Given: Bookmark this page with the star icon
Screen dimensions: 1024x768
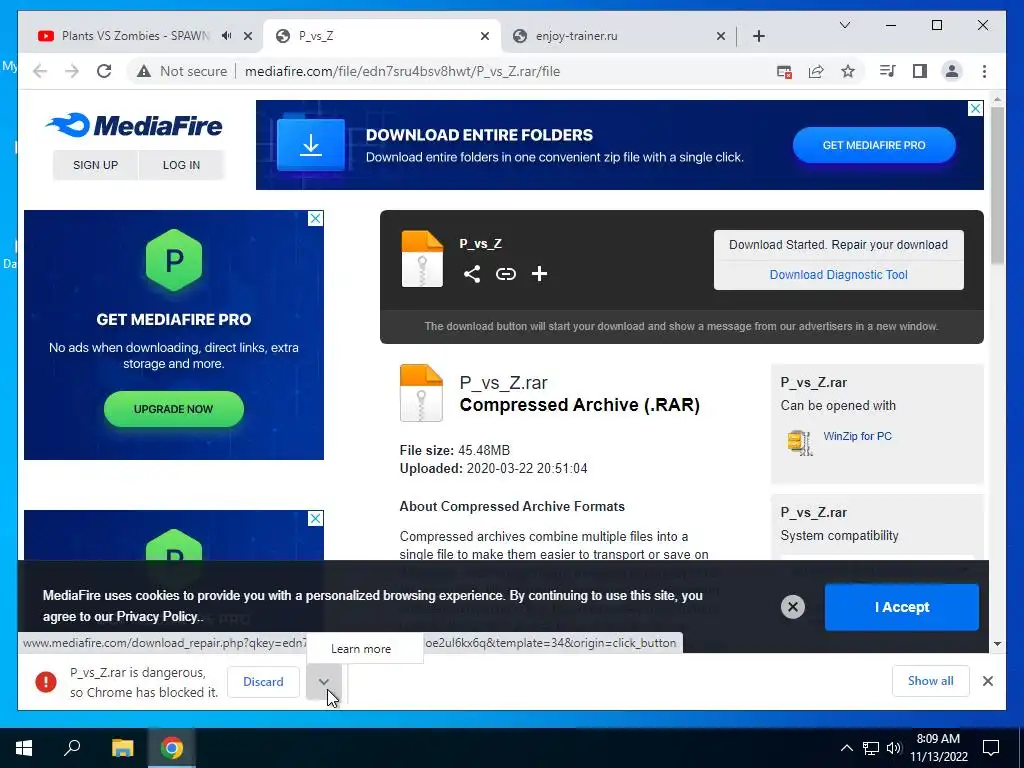Looking at the screenshot, I should (x=848, y=71).
